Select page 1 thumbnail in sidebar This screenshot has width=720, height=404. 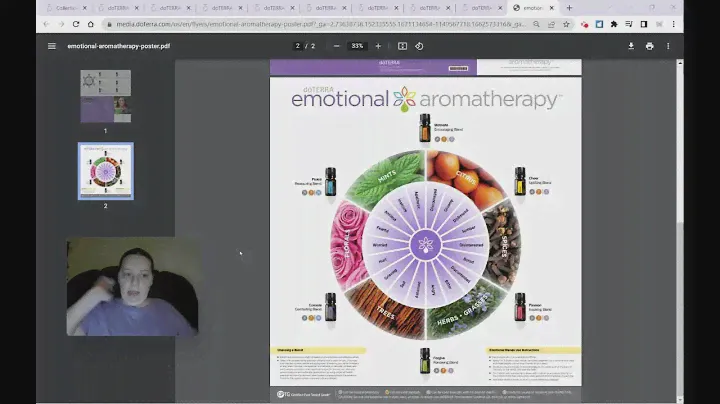[105, 96]
